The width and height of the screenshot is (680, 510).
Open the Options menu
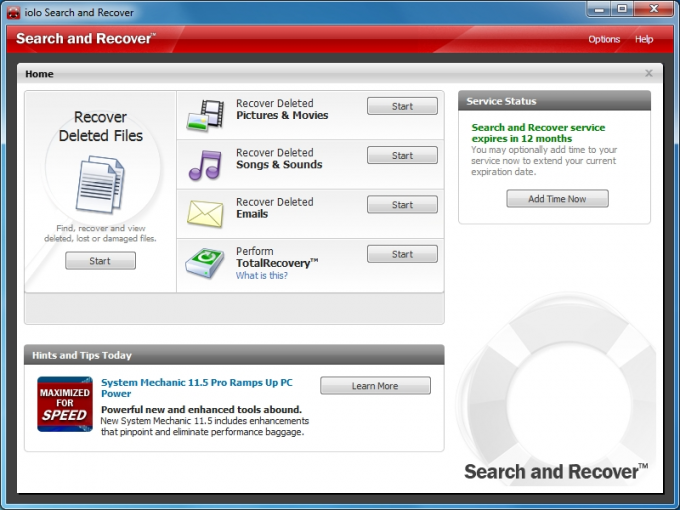point(604,39)
